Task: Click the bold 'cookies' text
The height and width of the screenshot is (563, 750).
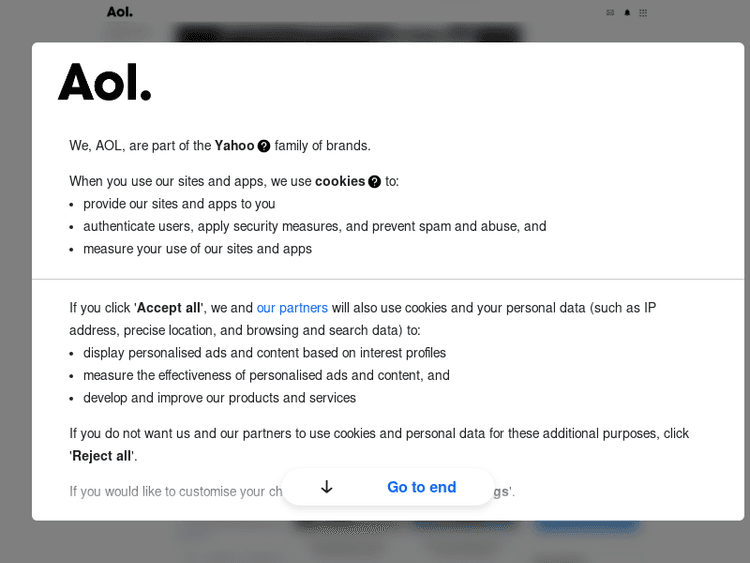Action: click(x=340, y=182)
